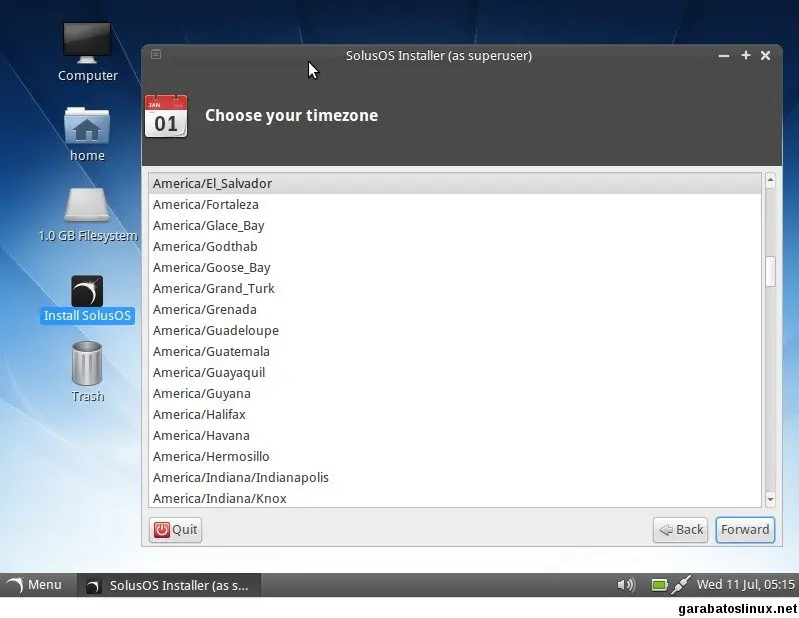Screen dimensions: 799x618
Task: Select America/Indiana/Indianapolis timezone
Action: tap(455, 477)
